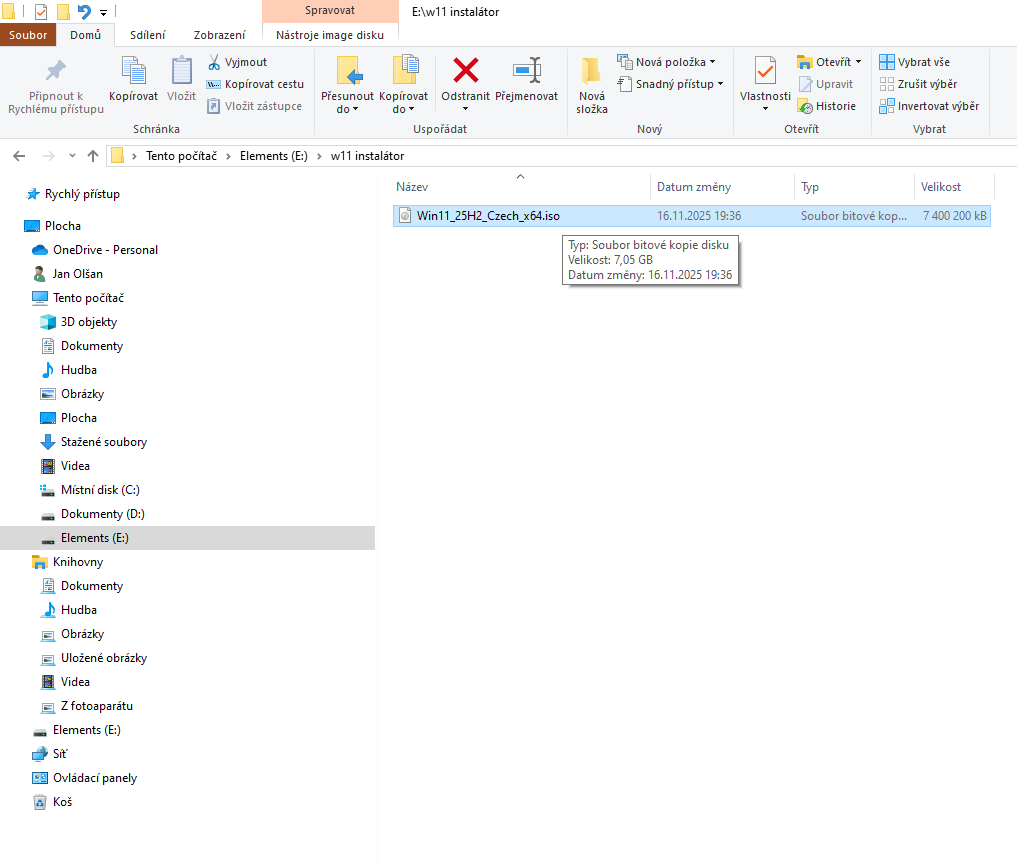
Task: Create a new folder with Nová složka
Action: pyautogui.click(x=592, y=86)
